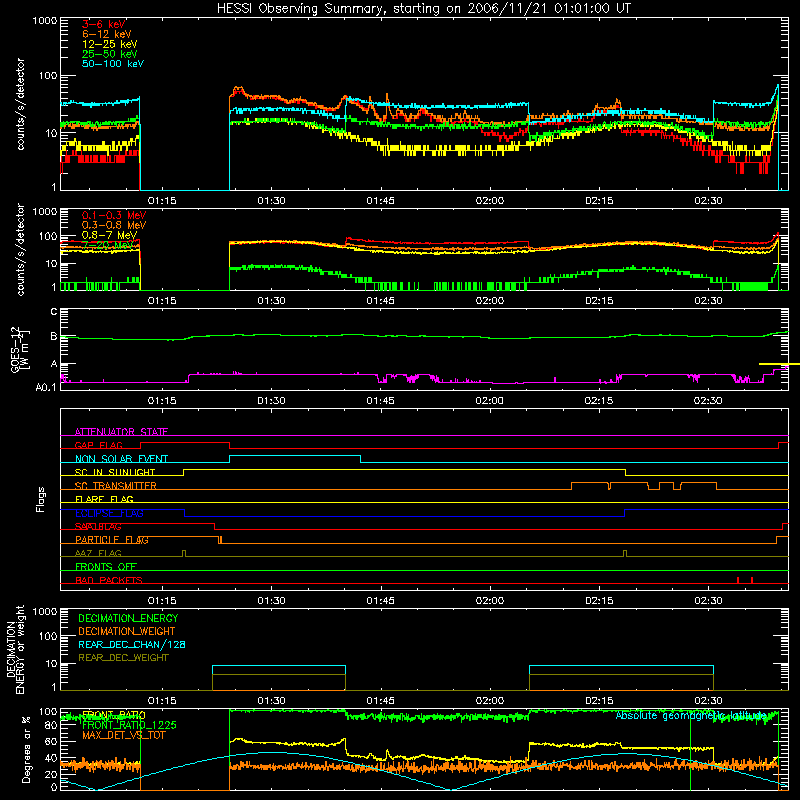Select the NON_SOLAR_EVENT flag label
Image resolution: width=800 pixels, height=800 pixels.
[121, 459]
